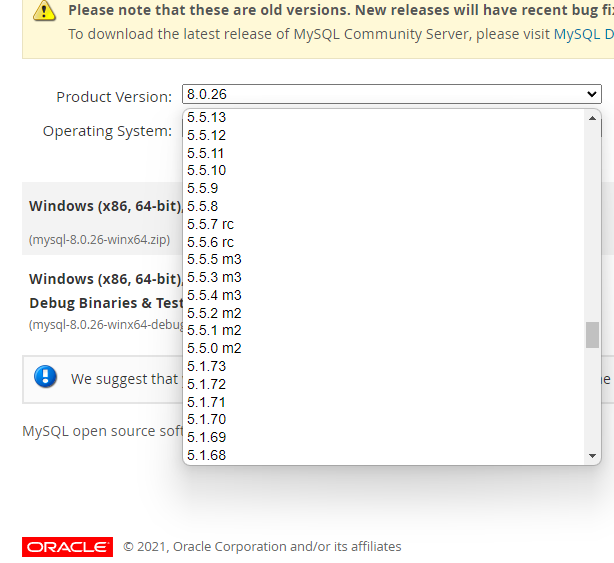
Task: Pick version 5.5.8 in dropdown
Action: click(x=384, y=206)
